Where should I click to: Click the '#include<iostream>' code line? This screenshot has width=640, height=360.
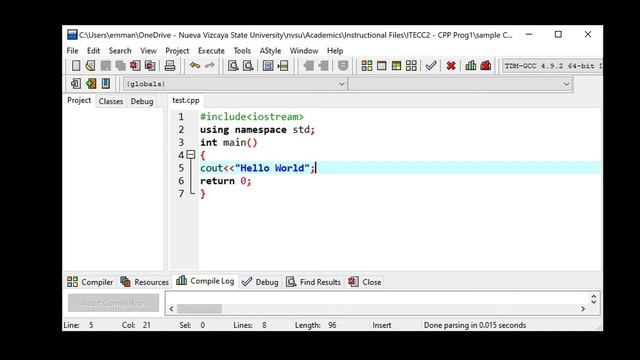(x=252, y=117)
